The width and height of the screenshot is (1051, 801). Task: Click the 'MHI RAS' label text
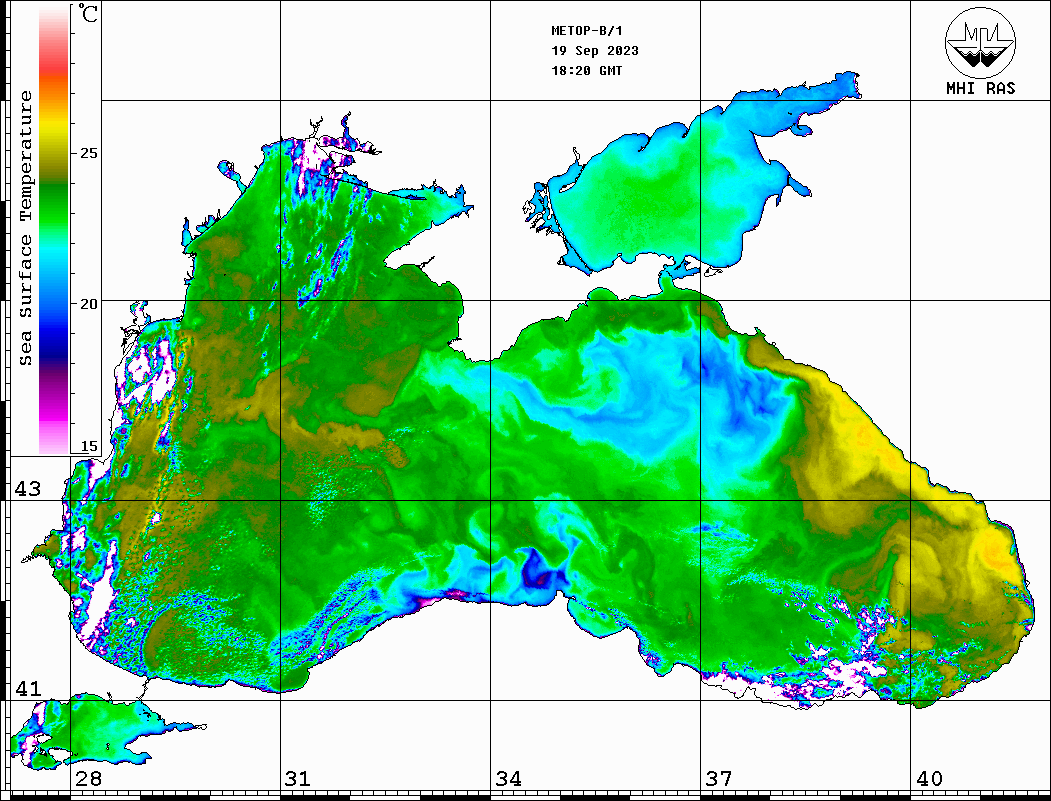(x=980, y=88)
